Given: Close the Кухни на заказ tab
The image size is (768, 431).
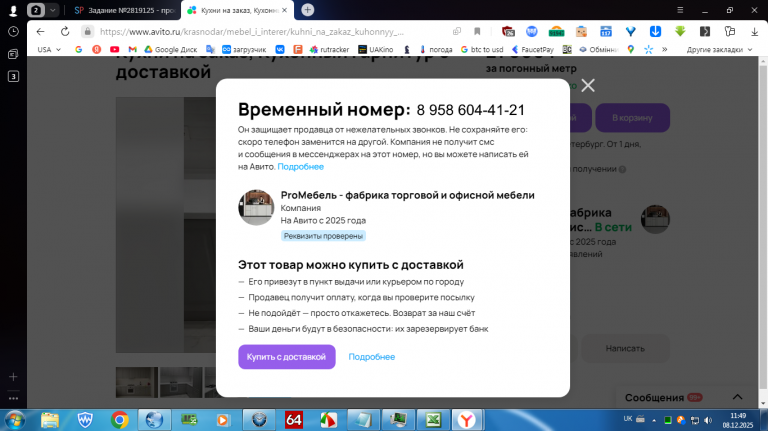Looking at the screenshot, I should pyautogui.click(x=285, y=10).
